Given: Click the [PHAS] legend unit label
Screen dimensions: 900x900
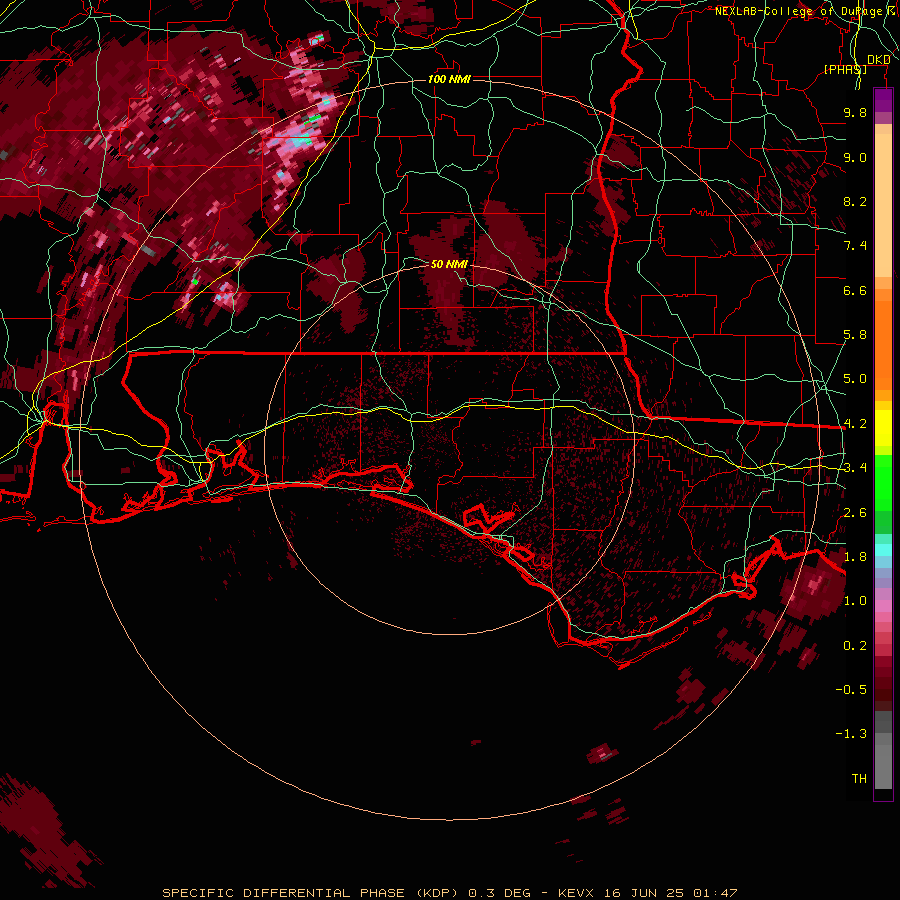Looking at the screenshot, I should pyautogui.click(x=845, y=69).
